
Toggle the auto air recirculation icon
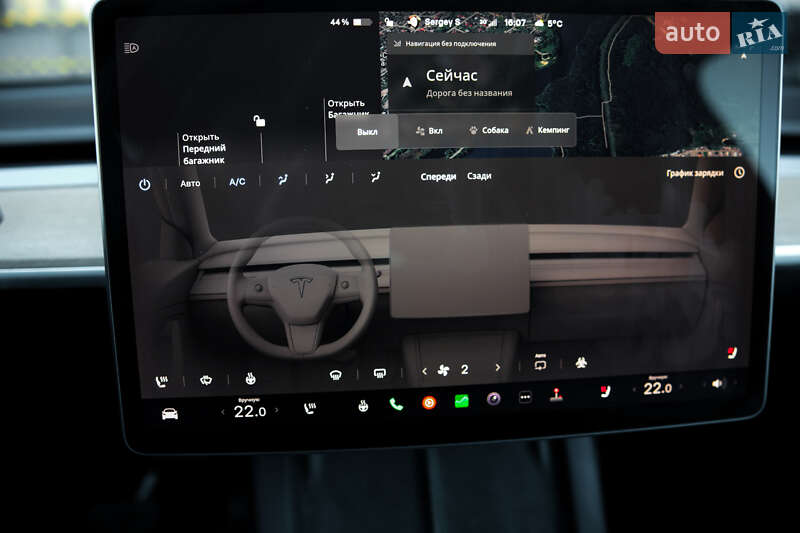click(x=540, y=363)
